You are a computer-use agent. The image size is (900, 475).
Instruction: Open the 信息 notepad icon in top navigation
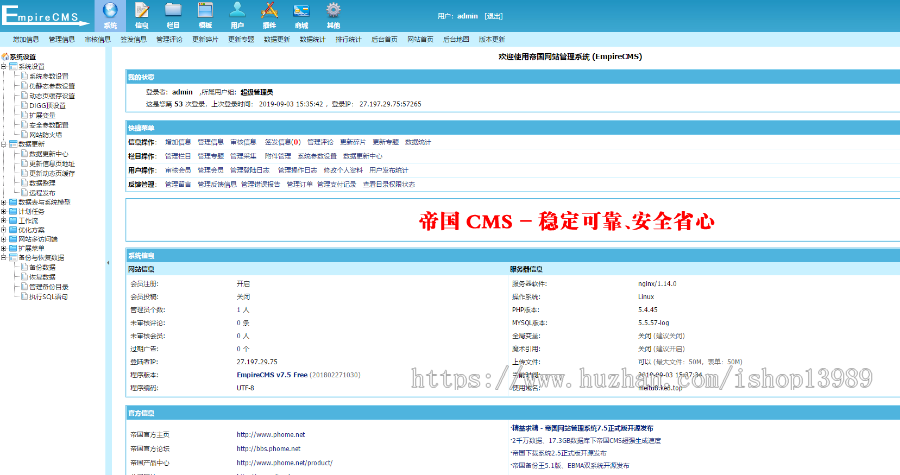pos(142,10)
